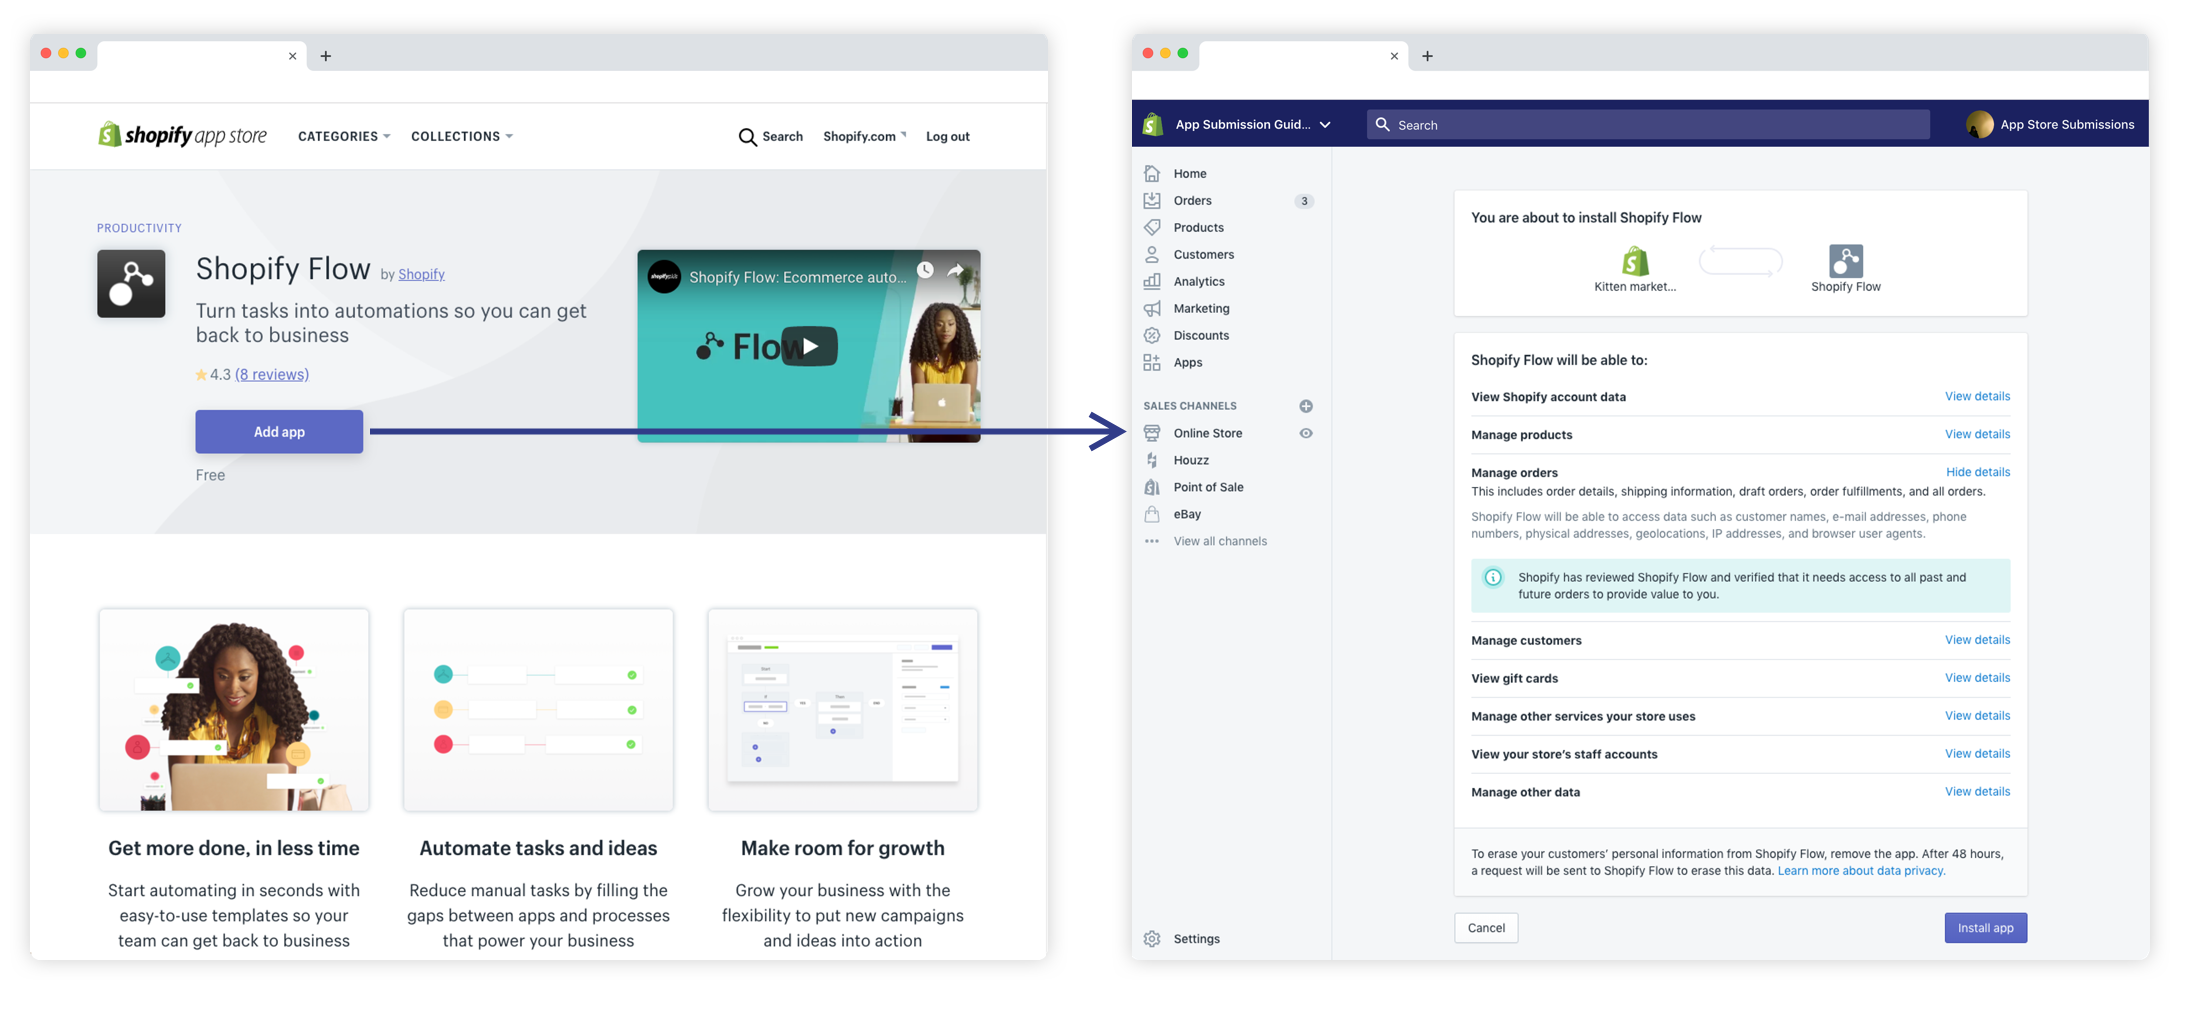View details for Manage products
2200x1017 pixels.
1977,434
